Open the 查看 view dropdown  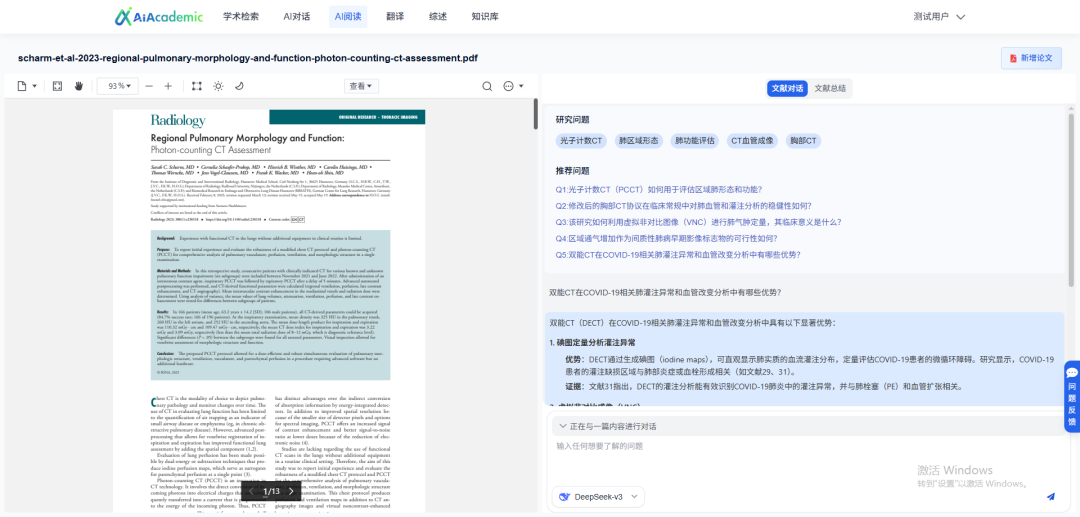click(361, 86)
